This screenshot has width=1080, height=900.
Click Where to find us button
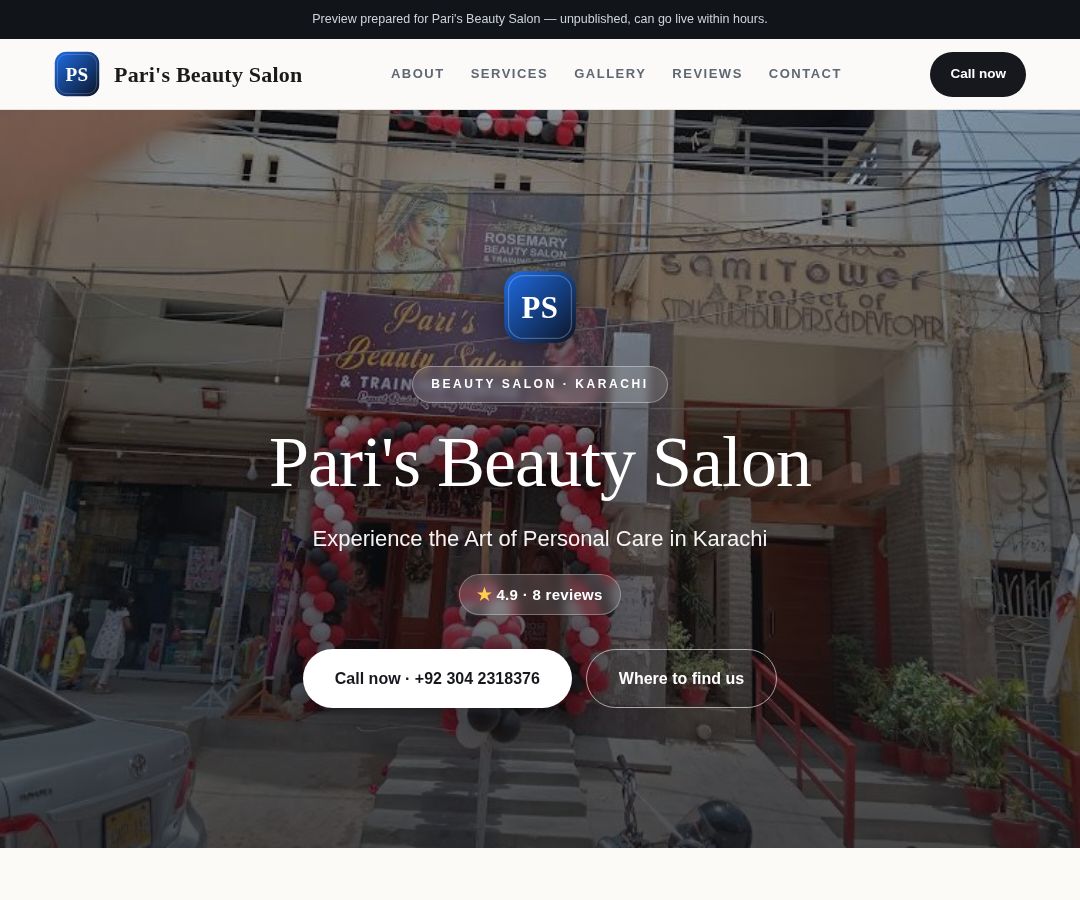(681, 678)
